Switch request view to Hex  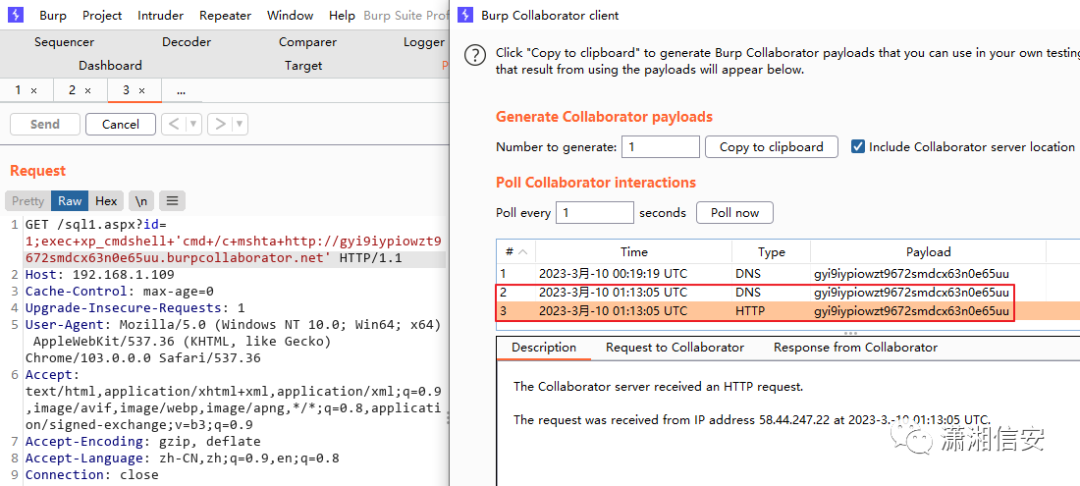106,201
